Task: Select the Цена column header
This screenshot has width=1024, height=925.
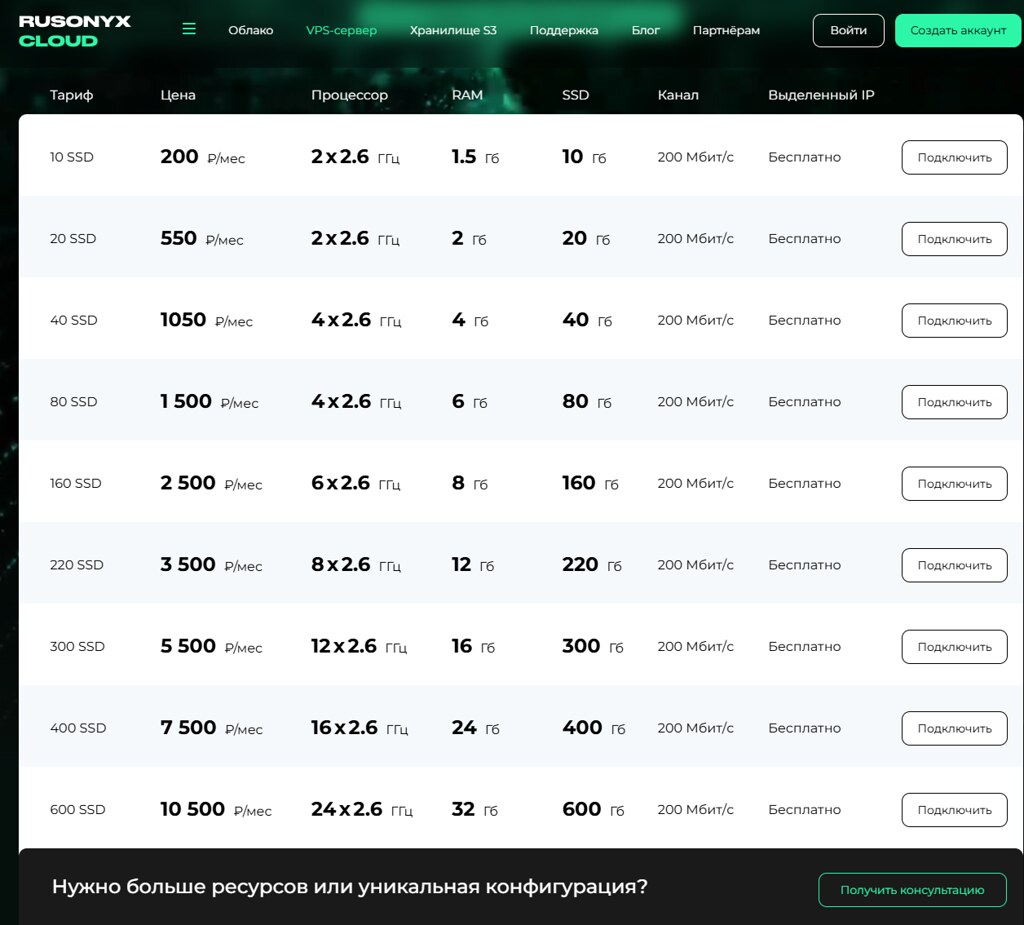Action: coord(178,95)
